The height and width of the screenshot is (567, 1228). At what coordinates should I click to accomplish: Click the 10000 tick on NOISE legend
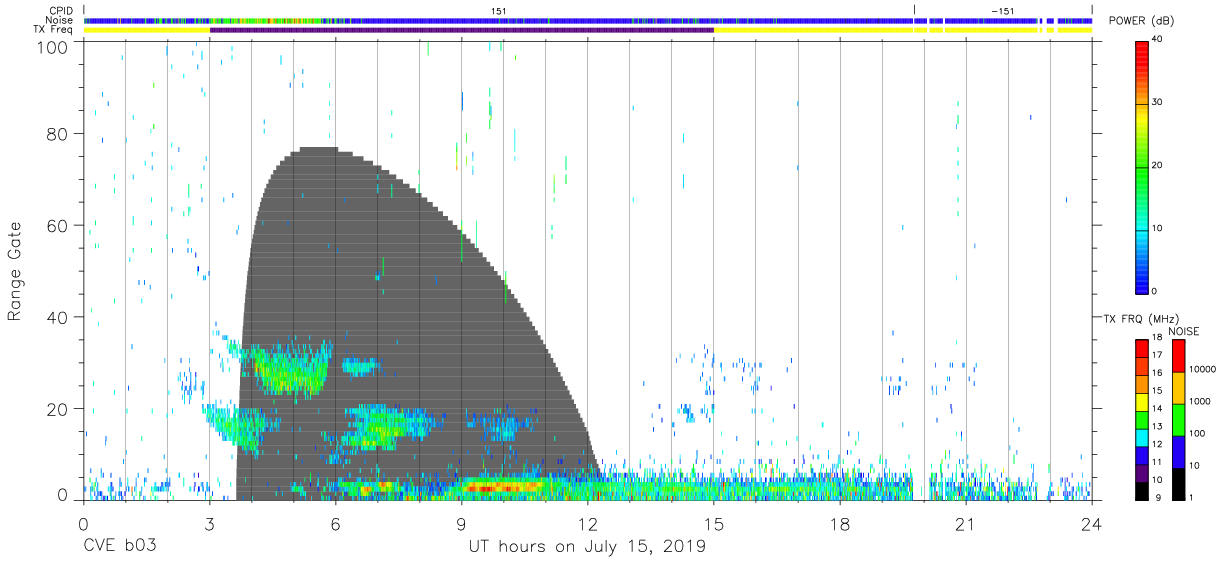tap(1203, 369)
